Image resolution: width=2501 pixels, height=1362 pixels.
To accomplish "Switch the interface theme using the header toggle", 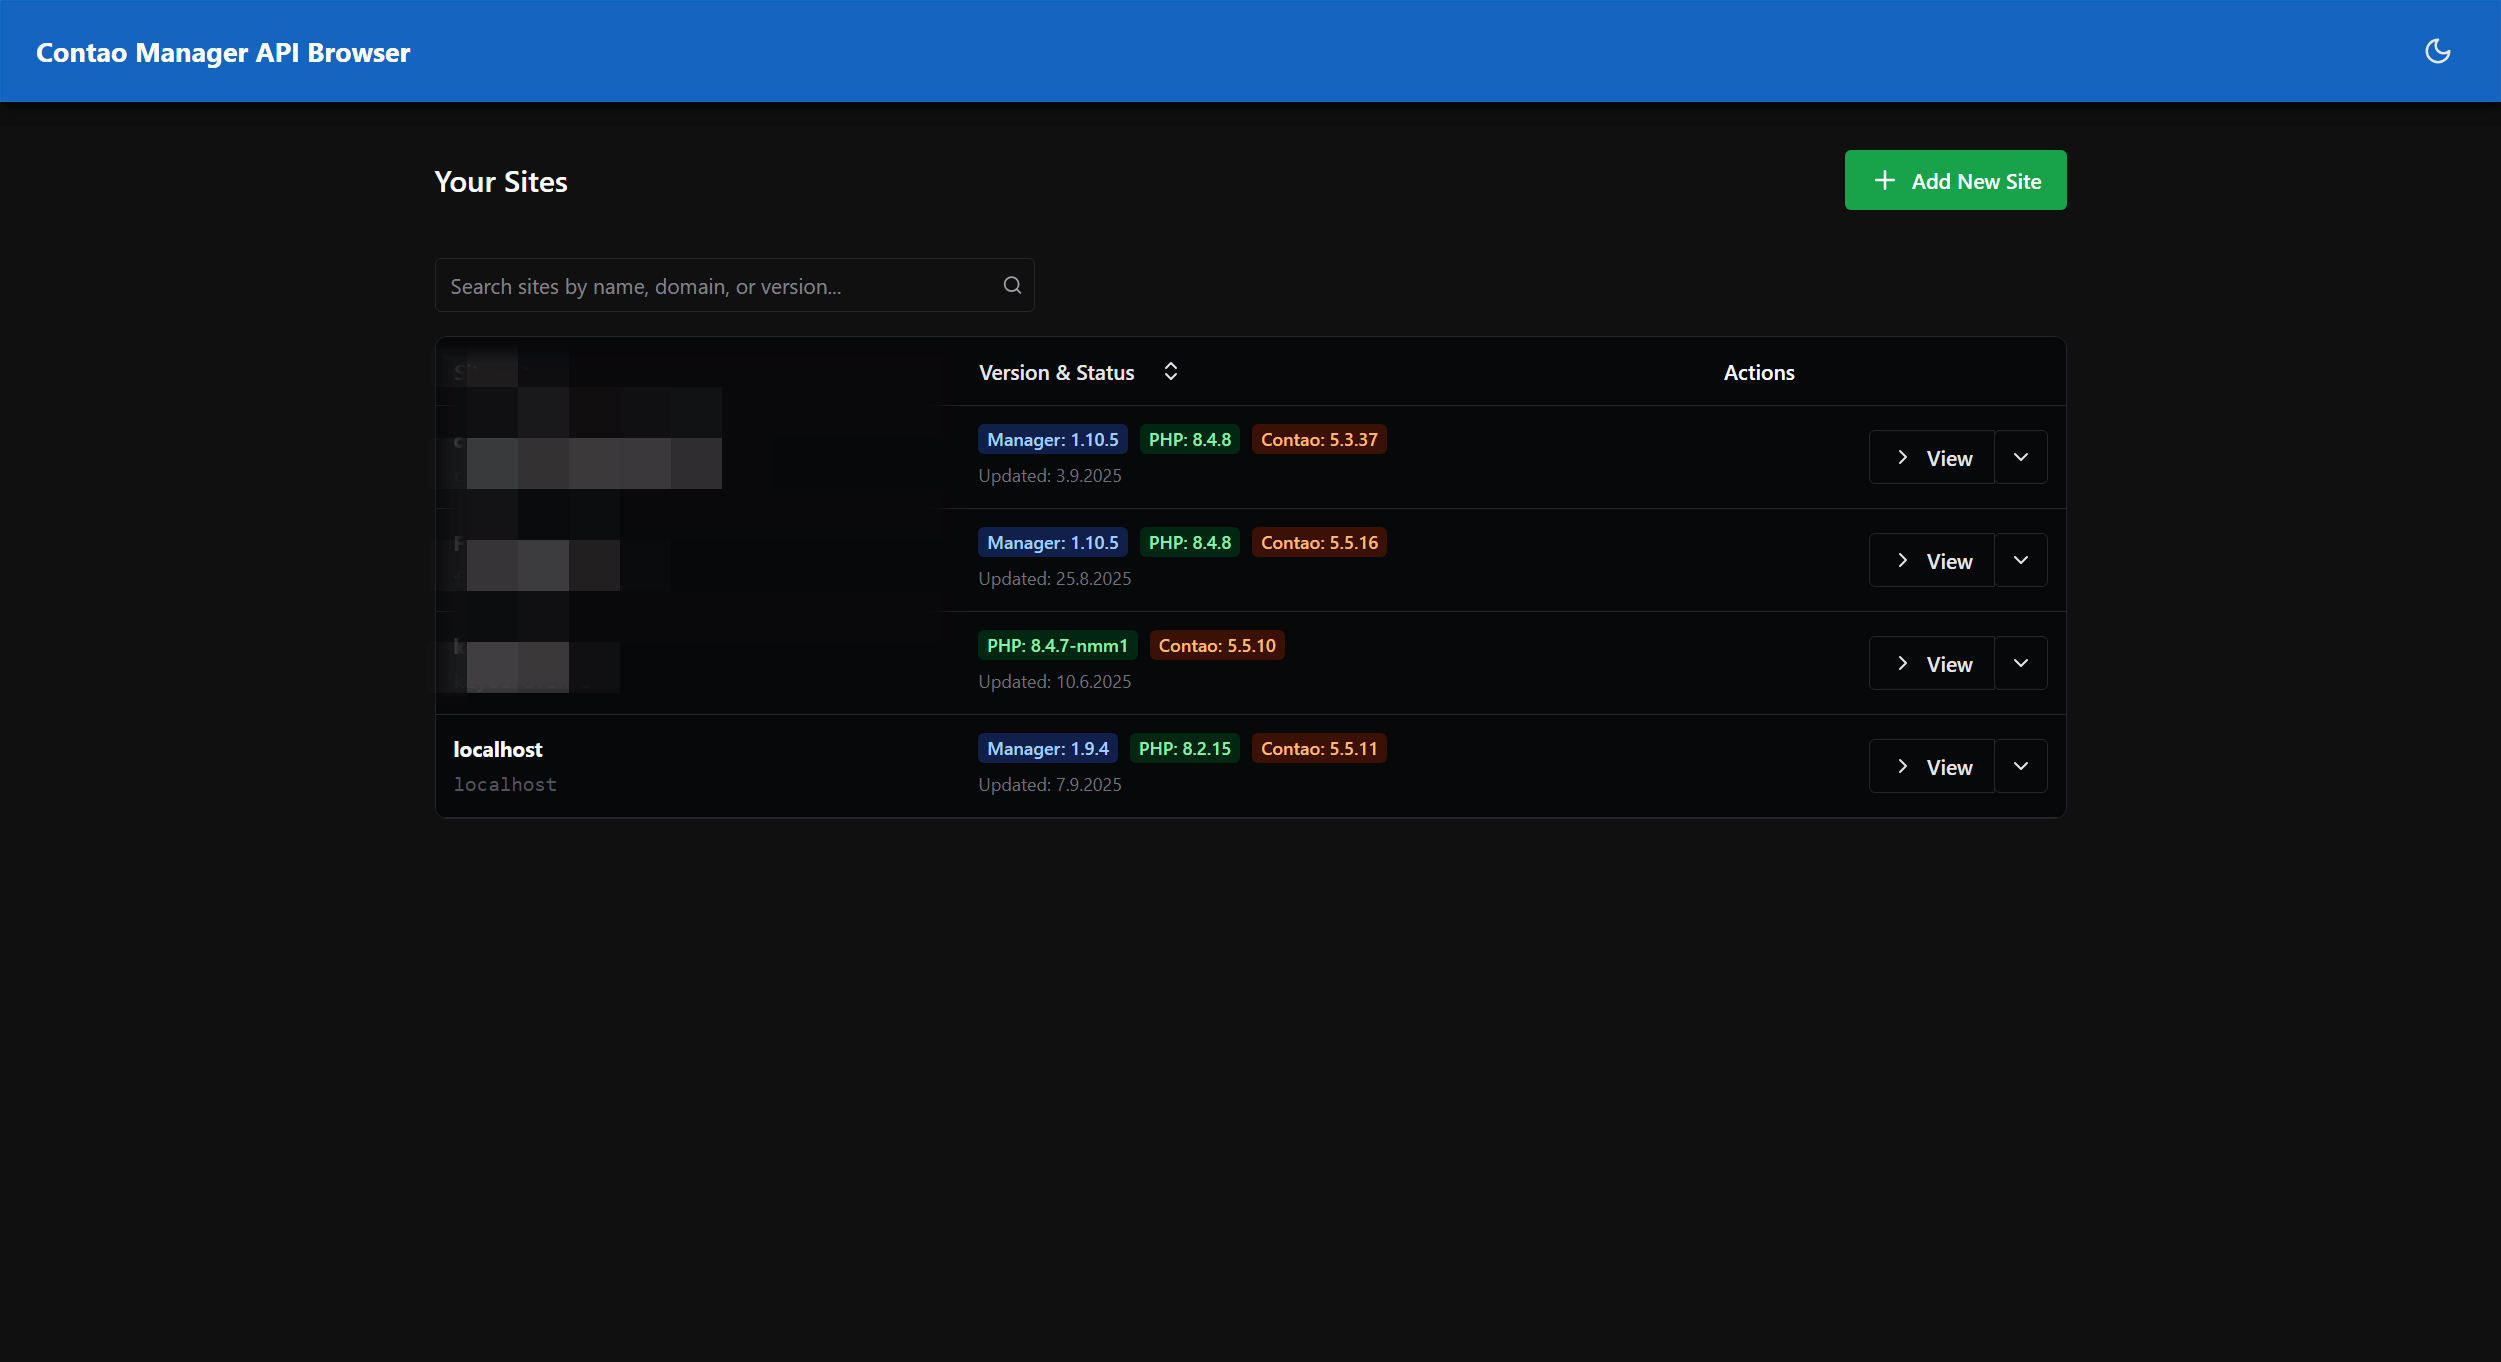I will click(2437, 51).
